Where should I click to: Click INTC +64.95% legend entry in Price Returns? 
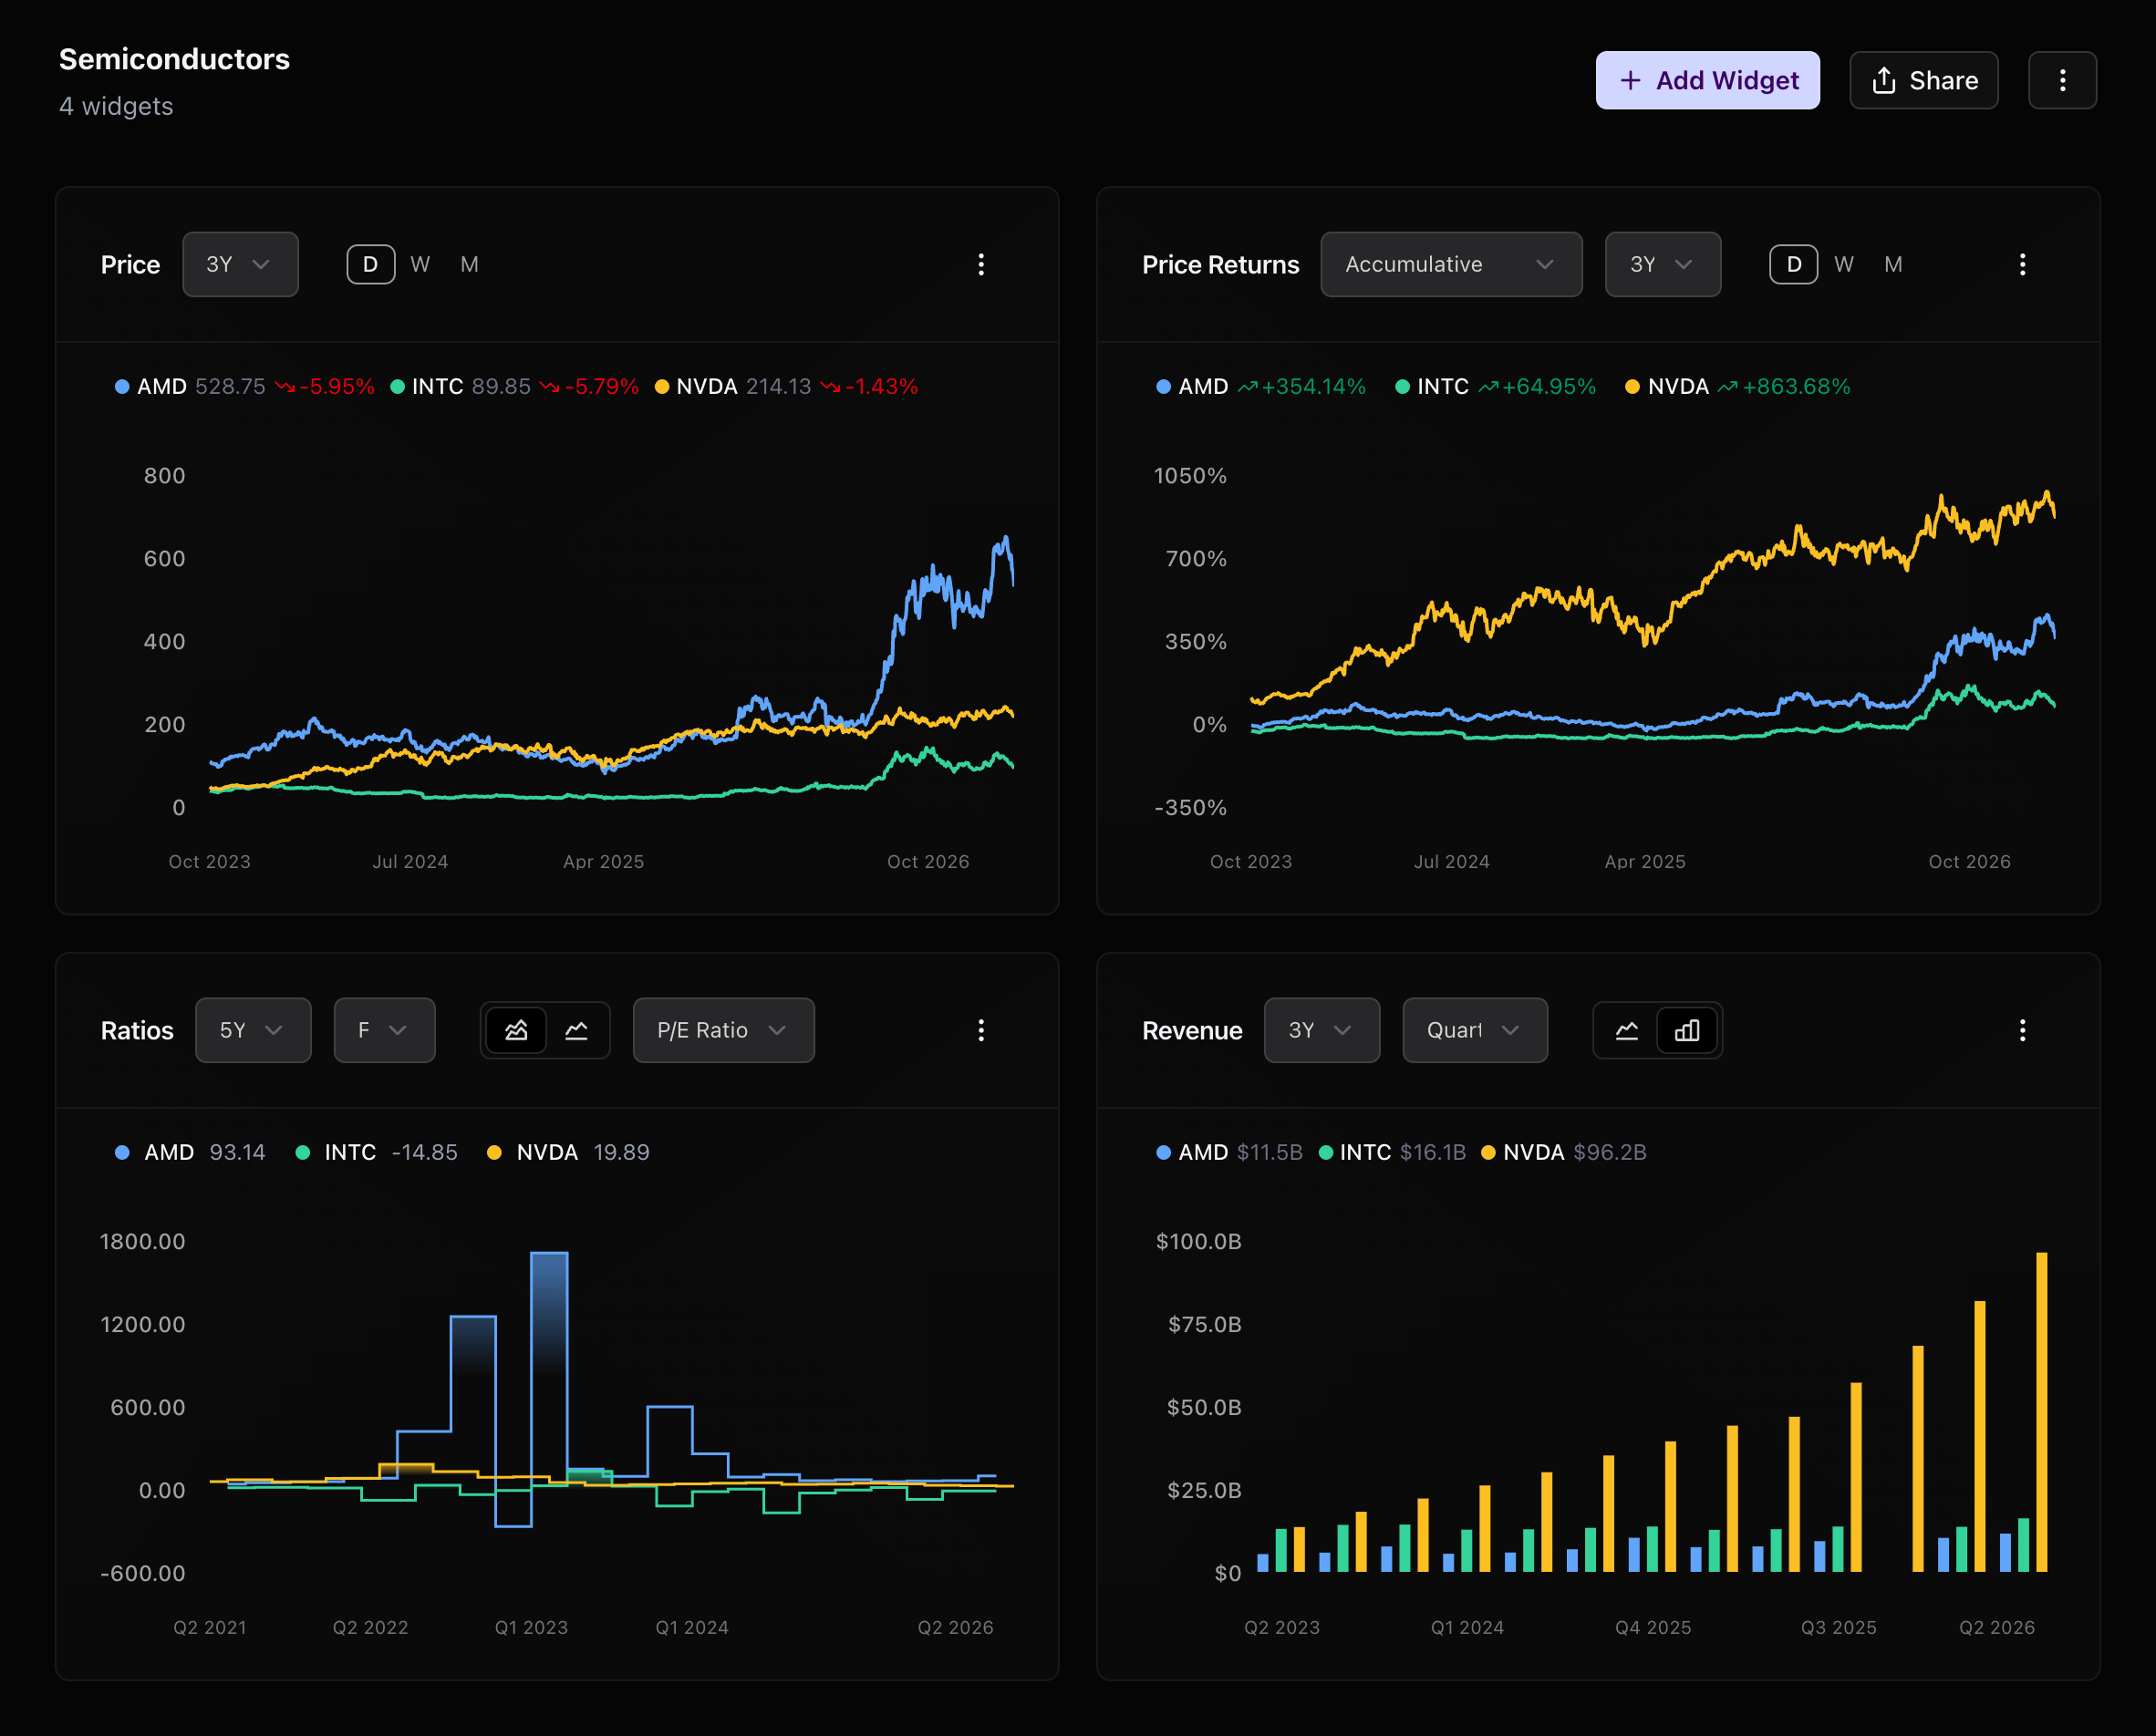(1495, 386)
